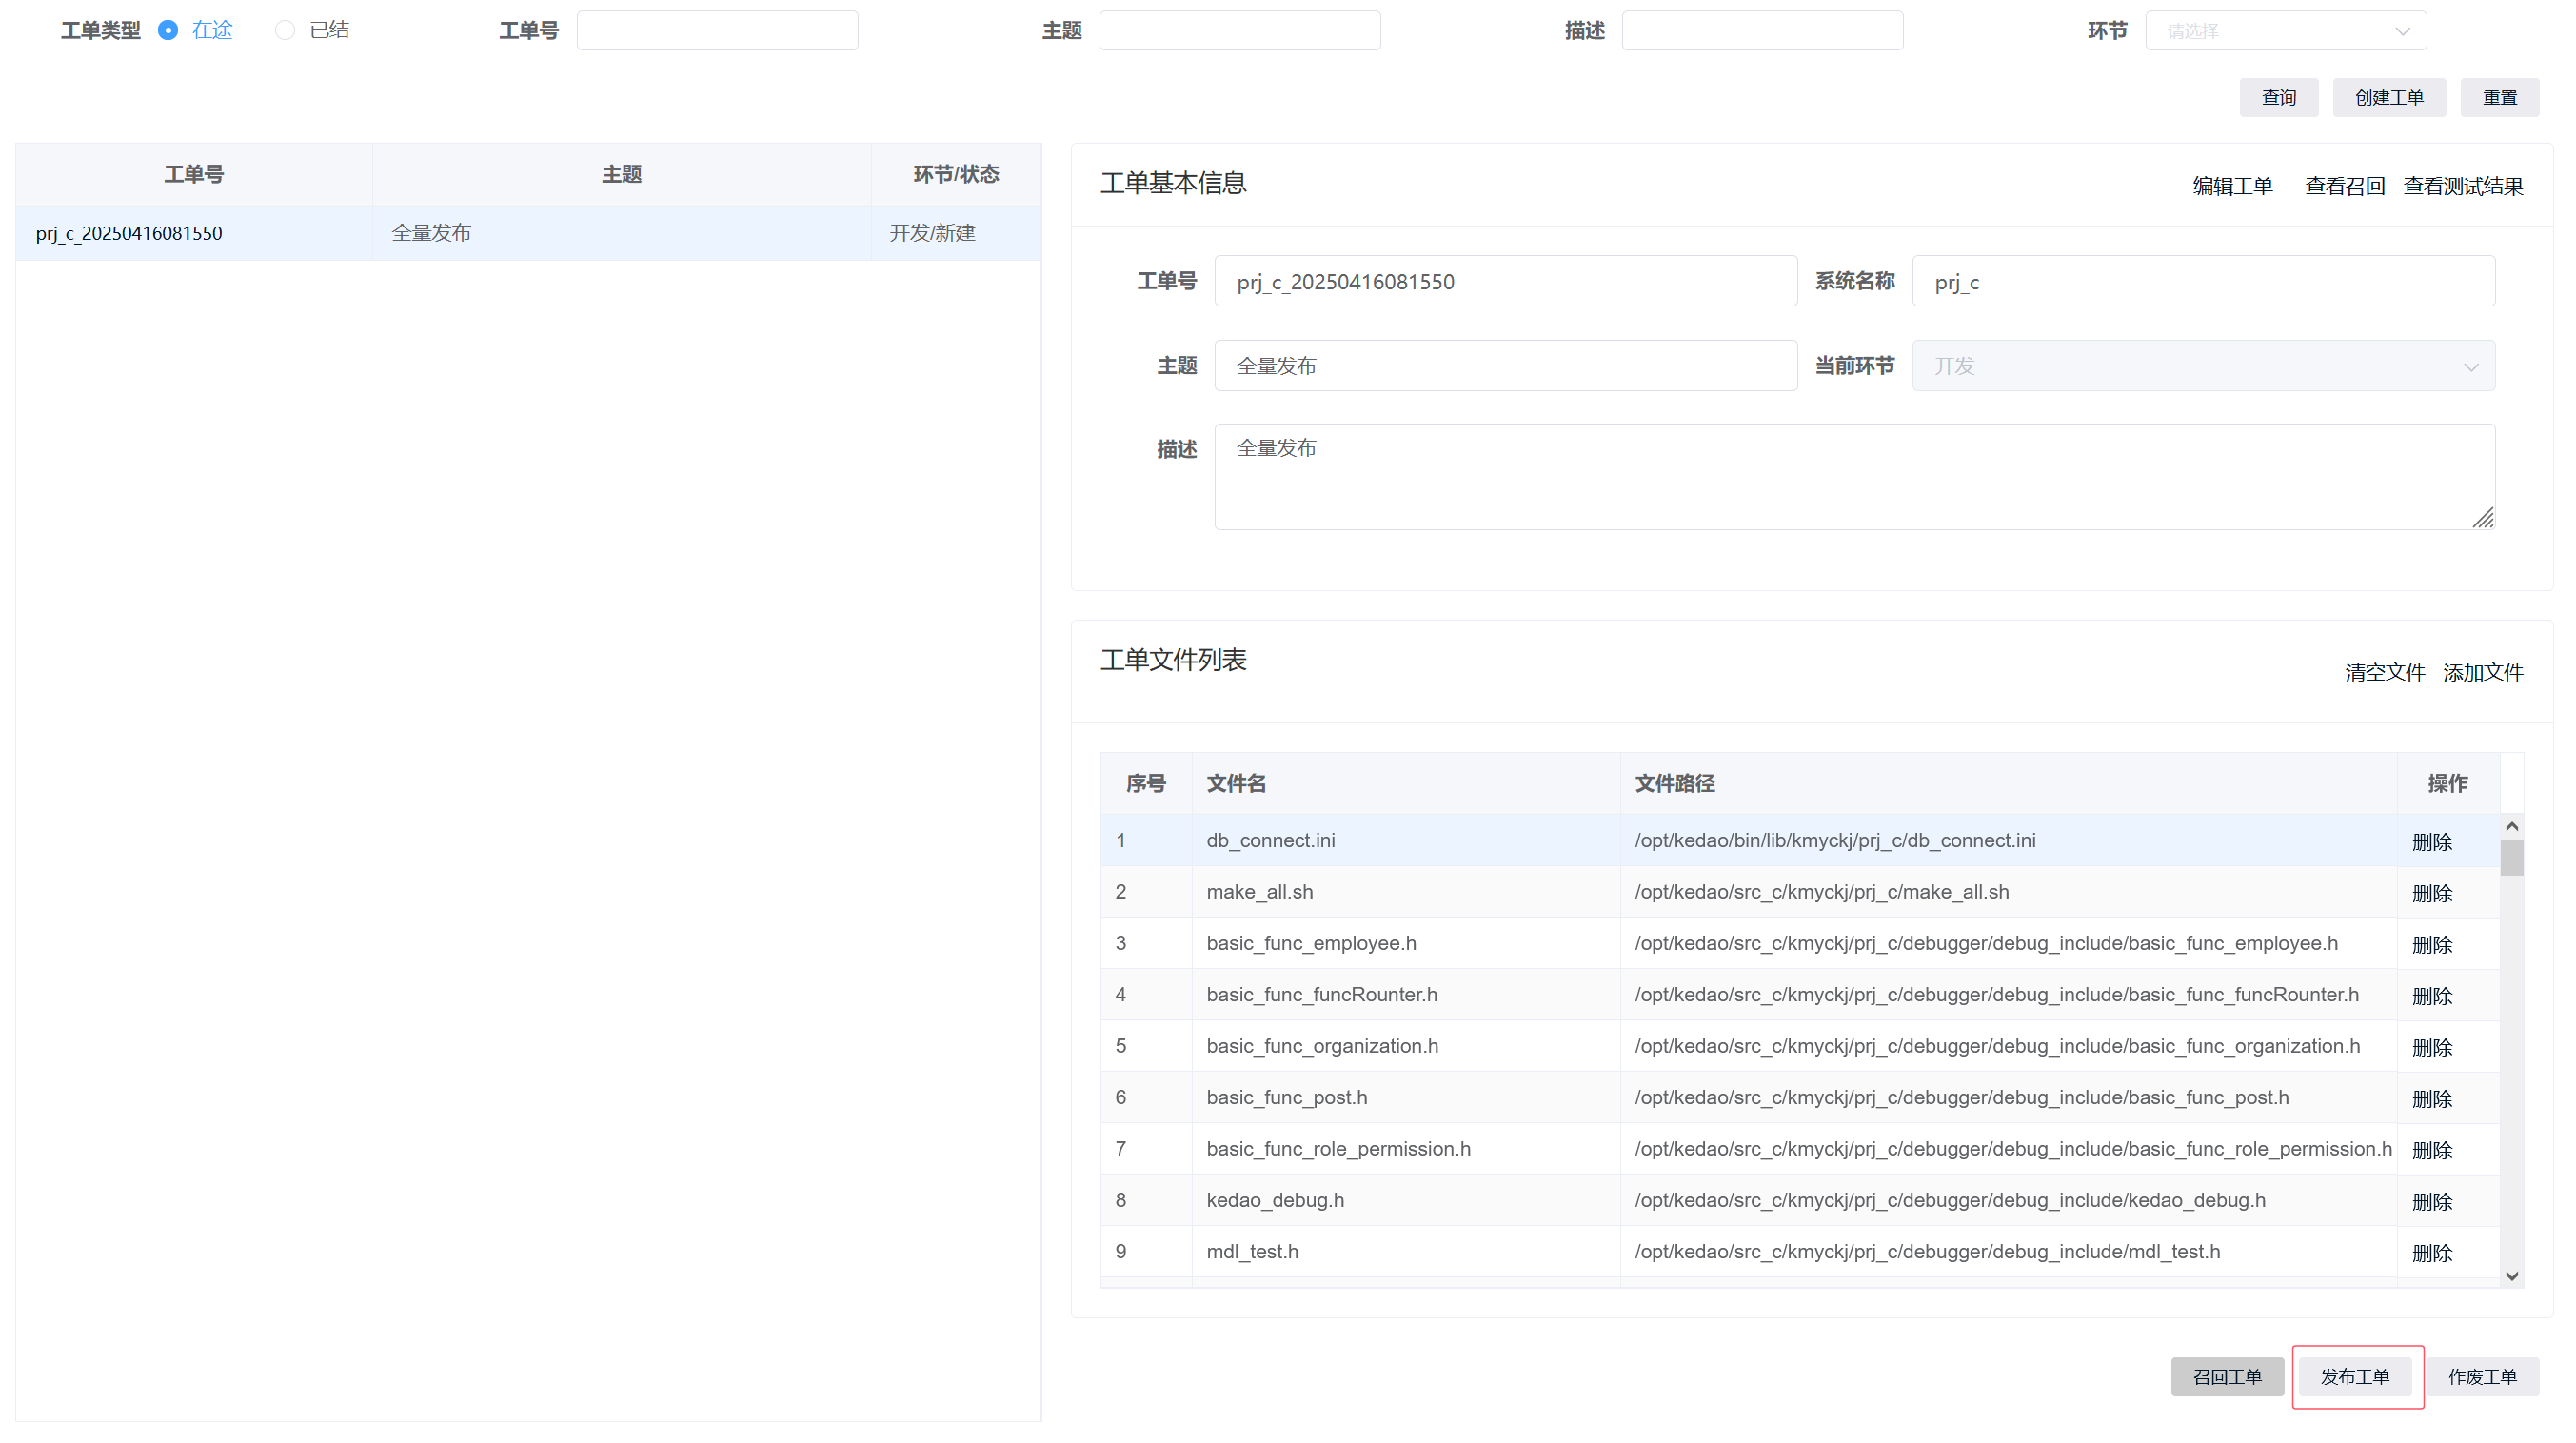
Task: Click the 召回工单 button
Action: [x=2227, y=1376]
